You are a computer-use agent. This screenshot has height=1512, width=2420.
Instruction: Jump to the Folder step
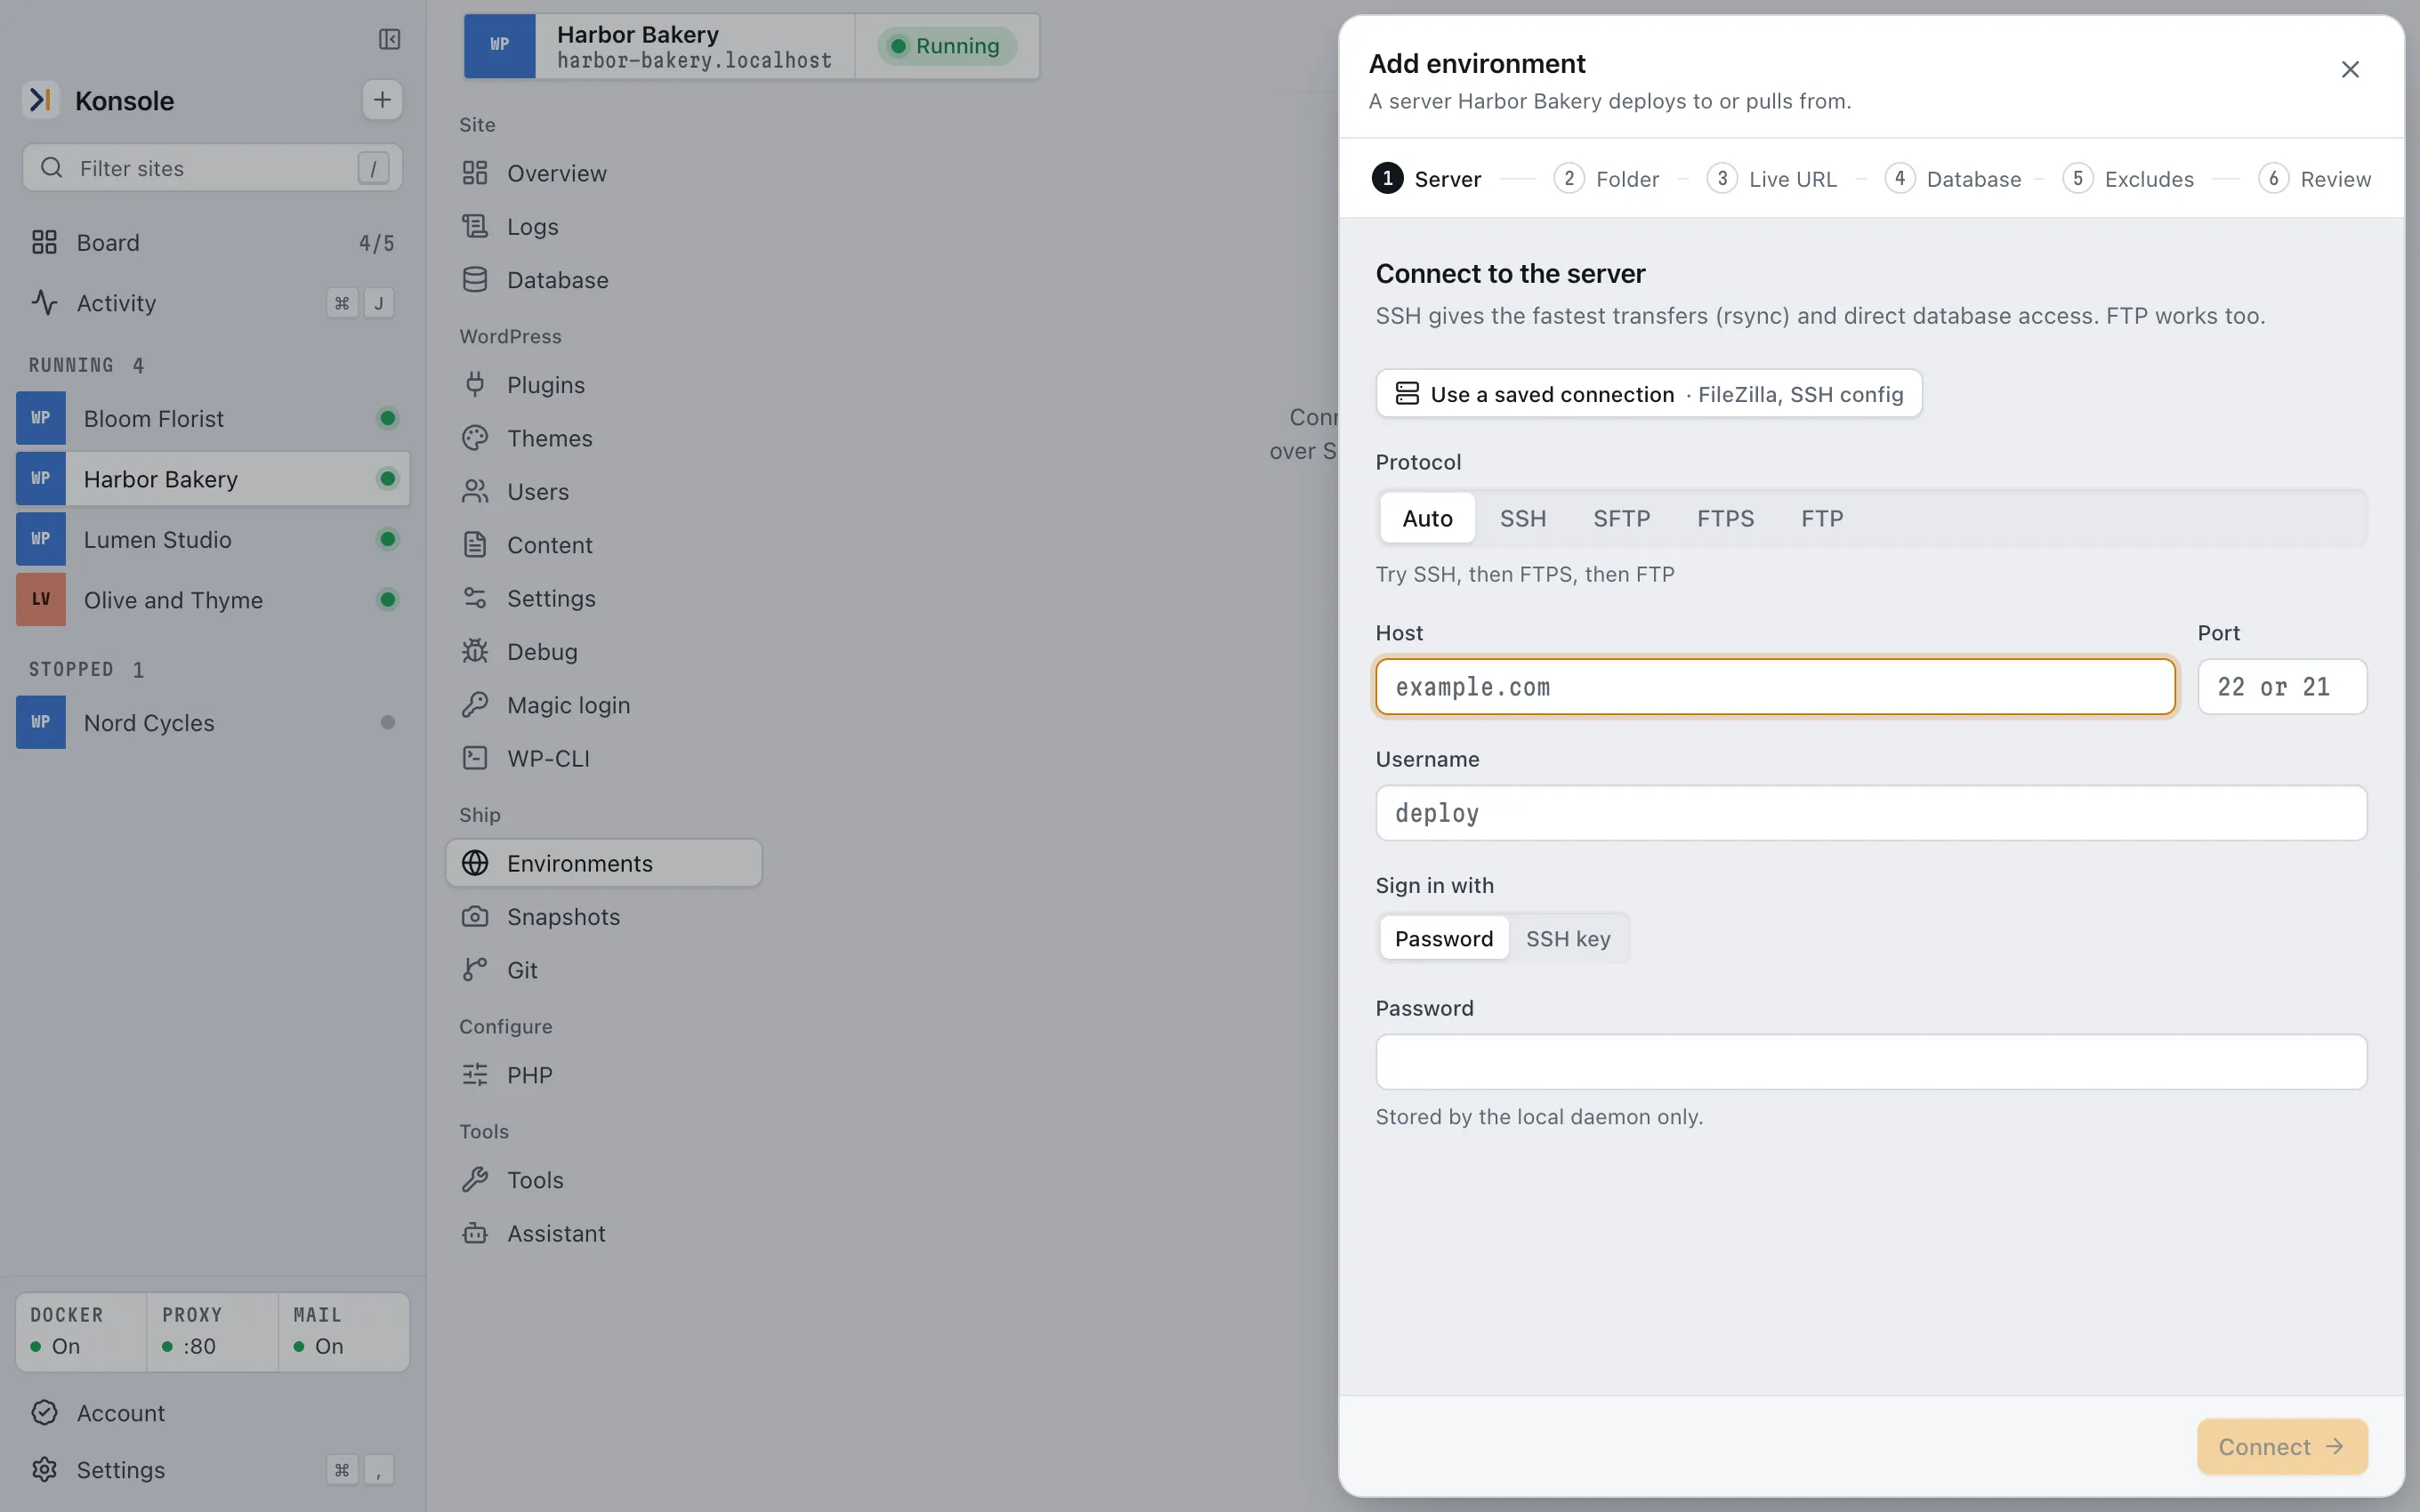tap(1606, 179)
